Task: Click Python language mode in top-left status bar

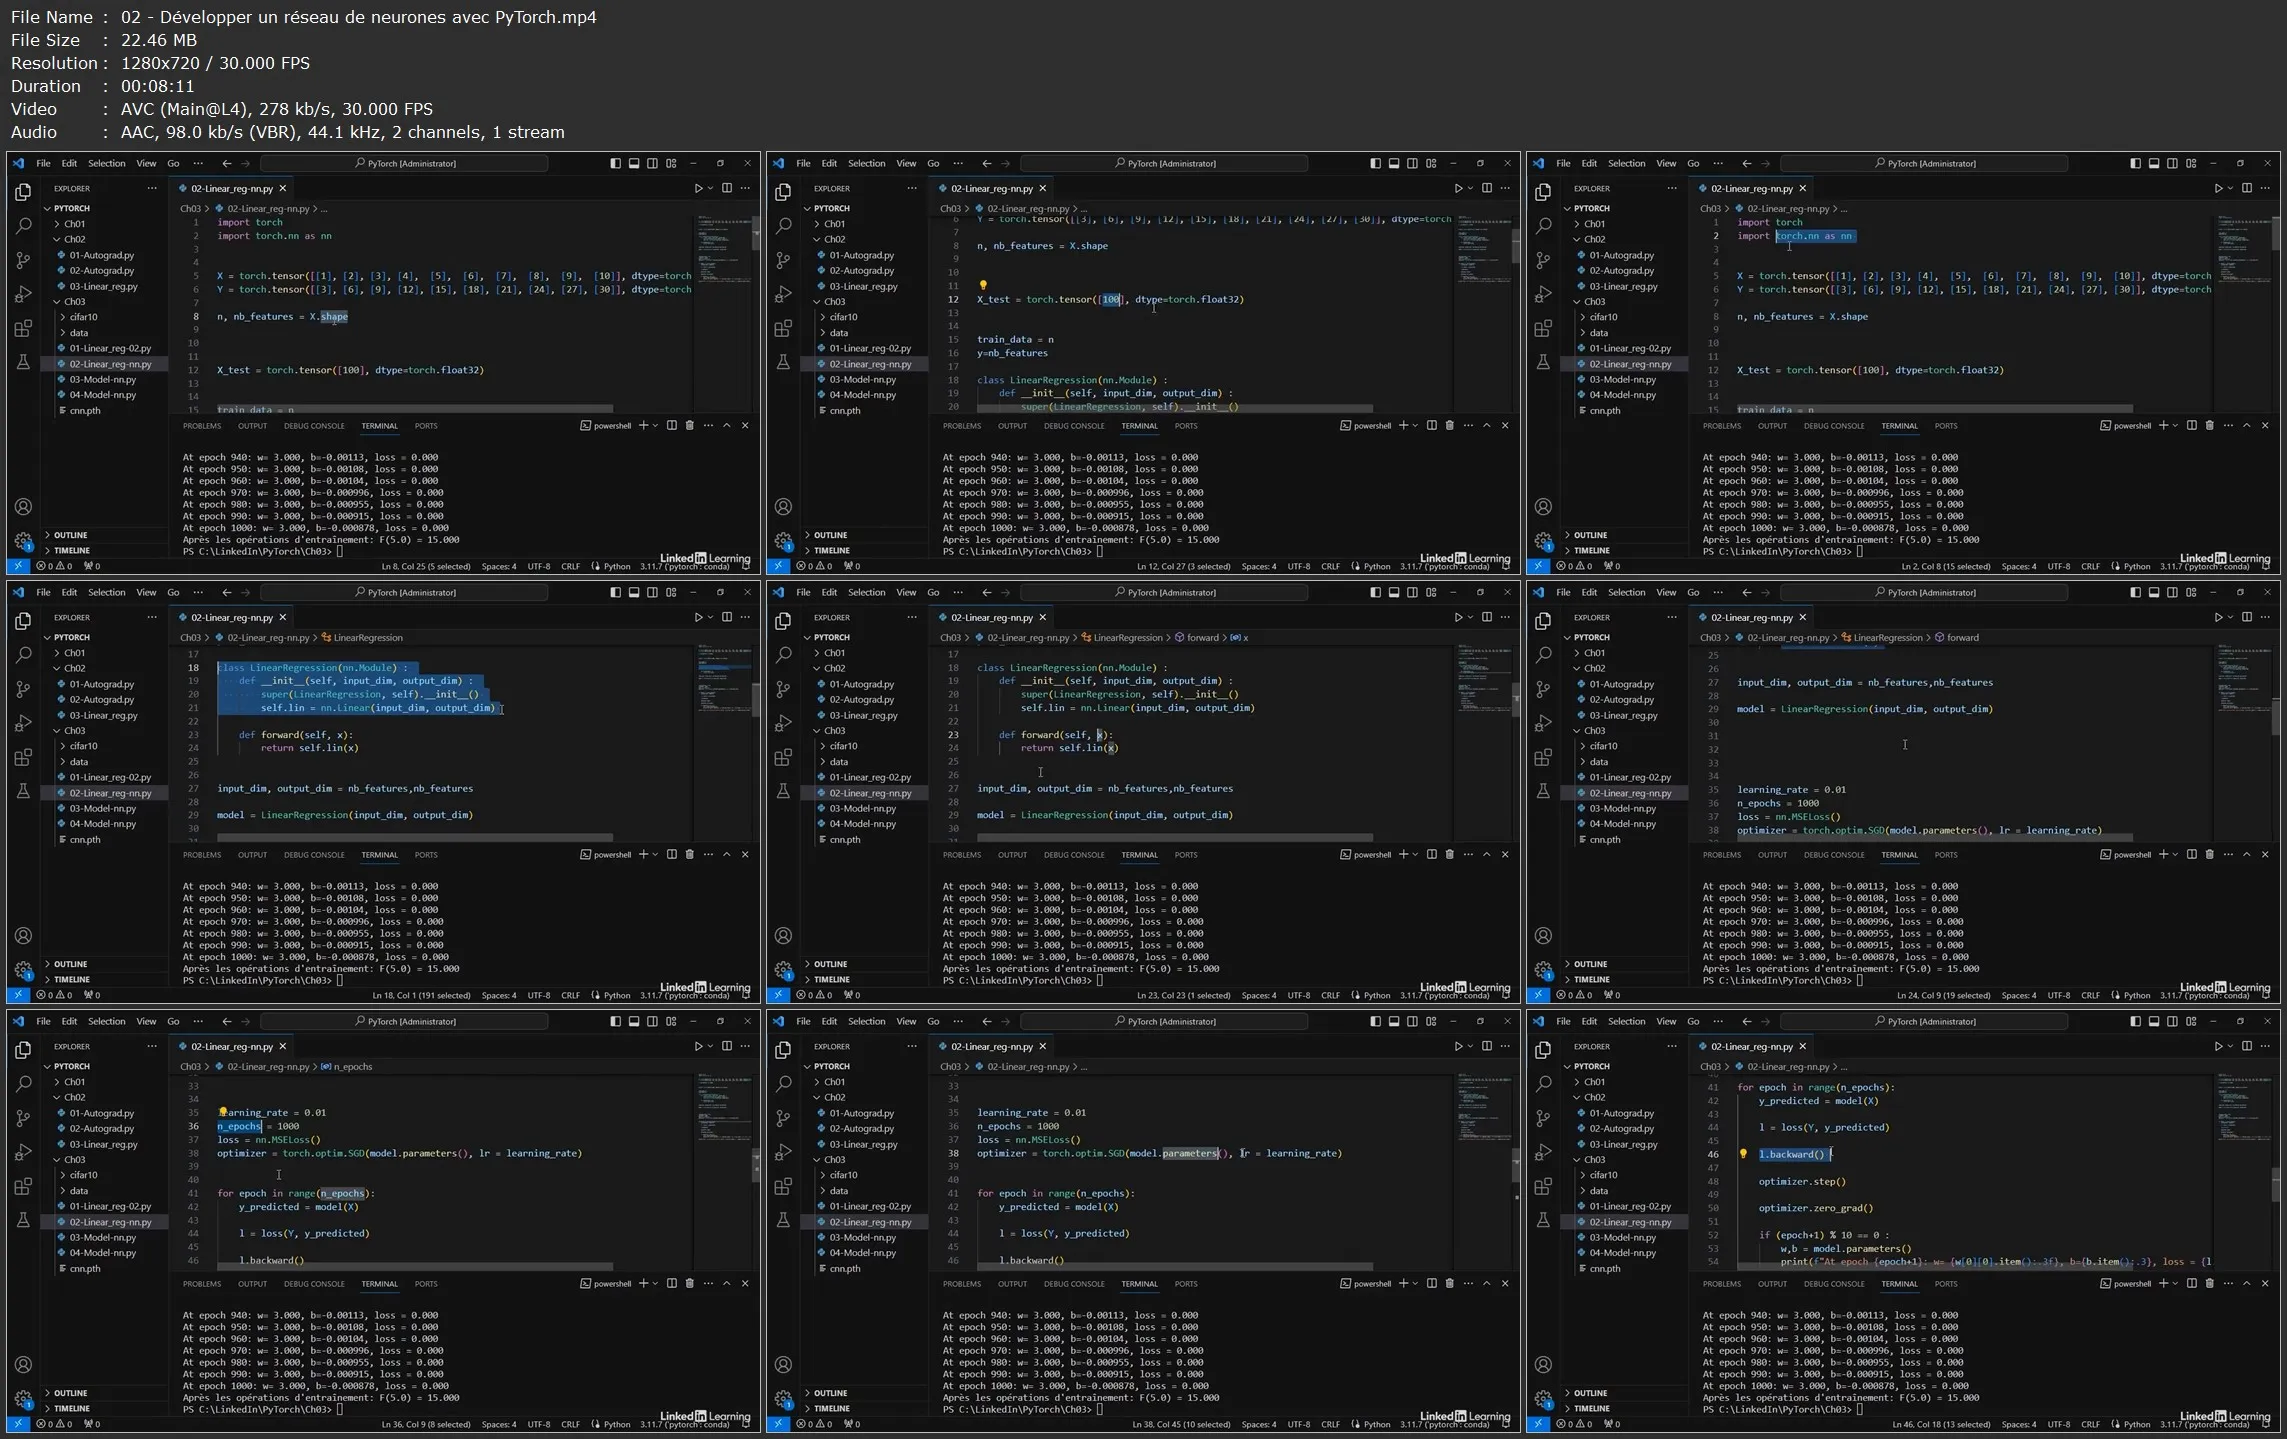Action: point(617,566)
